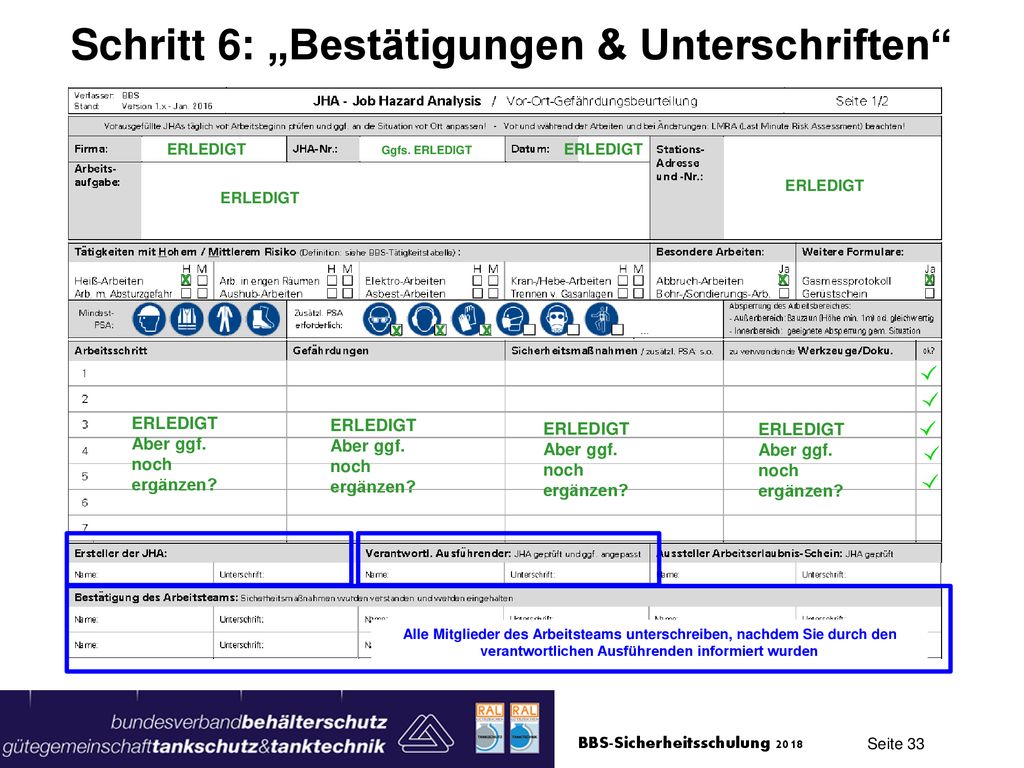Click the Firma field marked ERLEDIGT
Screen dimensions: 1024x768
click(214, 150)
